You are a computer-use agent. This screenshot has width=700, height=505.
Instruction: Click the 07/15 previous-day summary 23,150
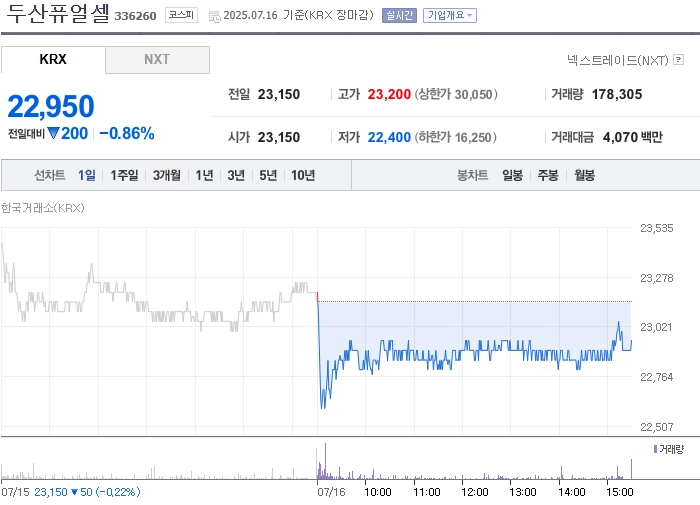click(x=50, y=492)
